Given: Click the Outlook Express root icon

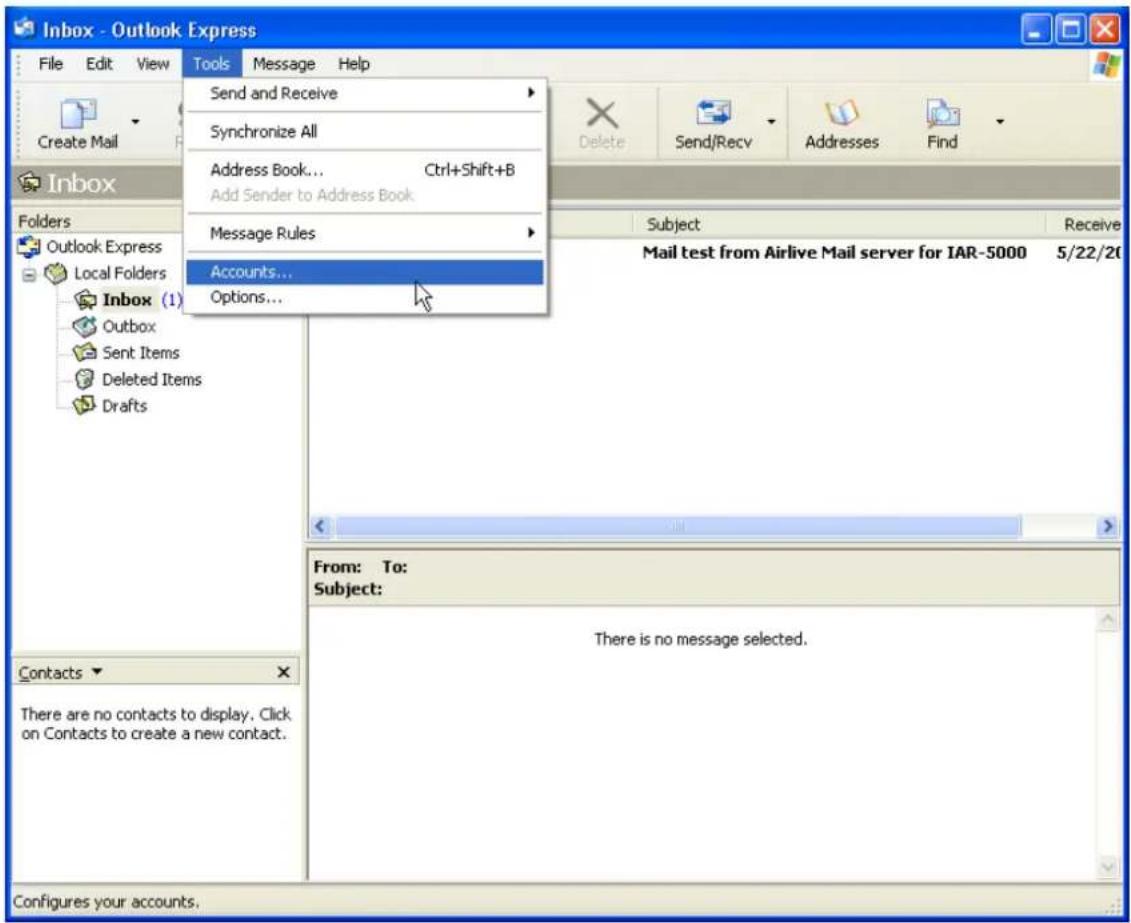Looking at the screenshot, I should pyautogui.click(x=29, y=247).
